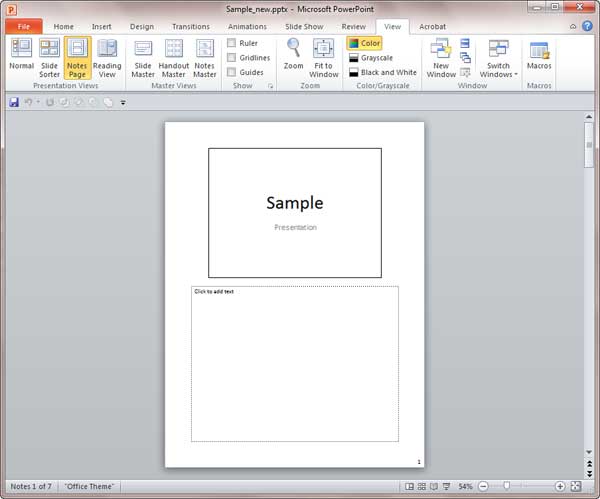Click the page number 1 on notes page
Viewport: 600px width, 499px height.
[x=419, y=462]
